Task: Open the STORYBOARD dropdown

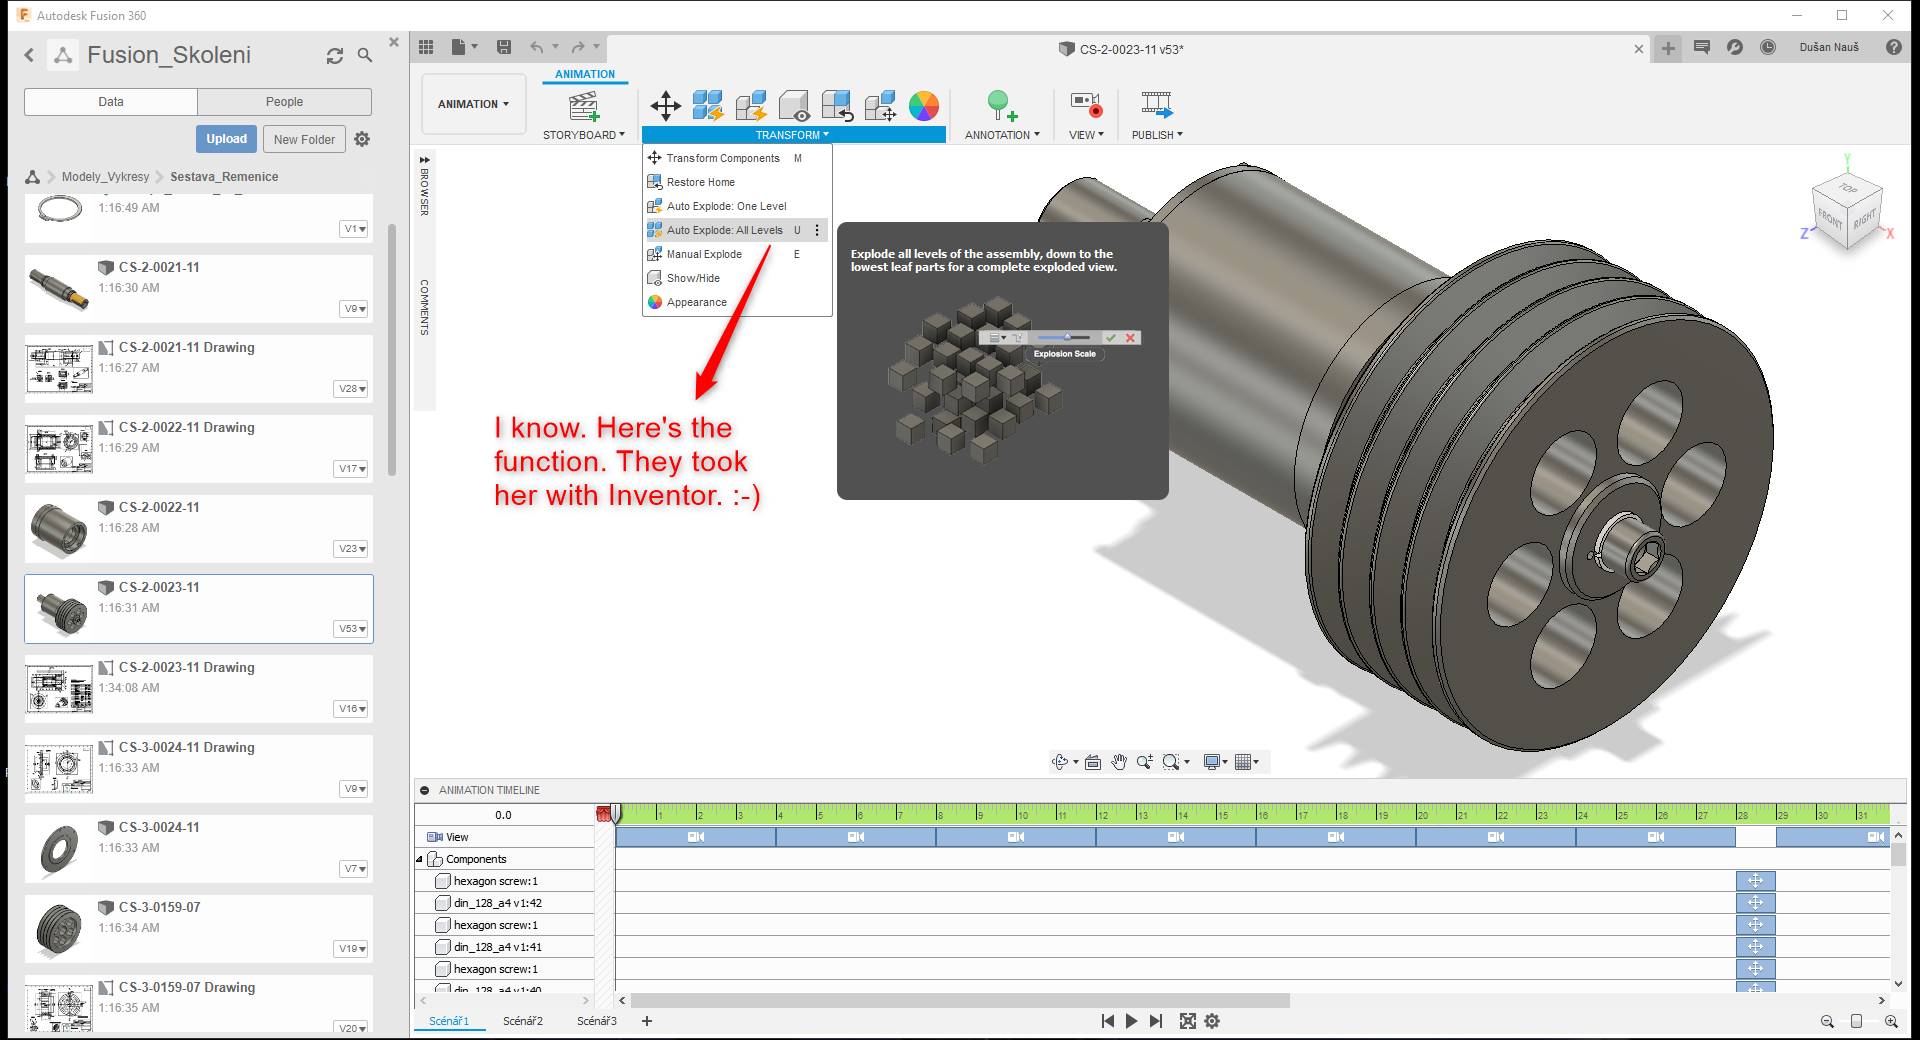Action: coord(584,134)
